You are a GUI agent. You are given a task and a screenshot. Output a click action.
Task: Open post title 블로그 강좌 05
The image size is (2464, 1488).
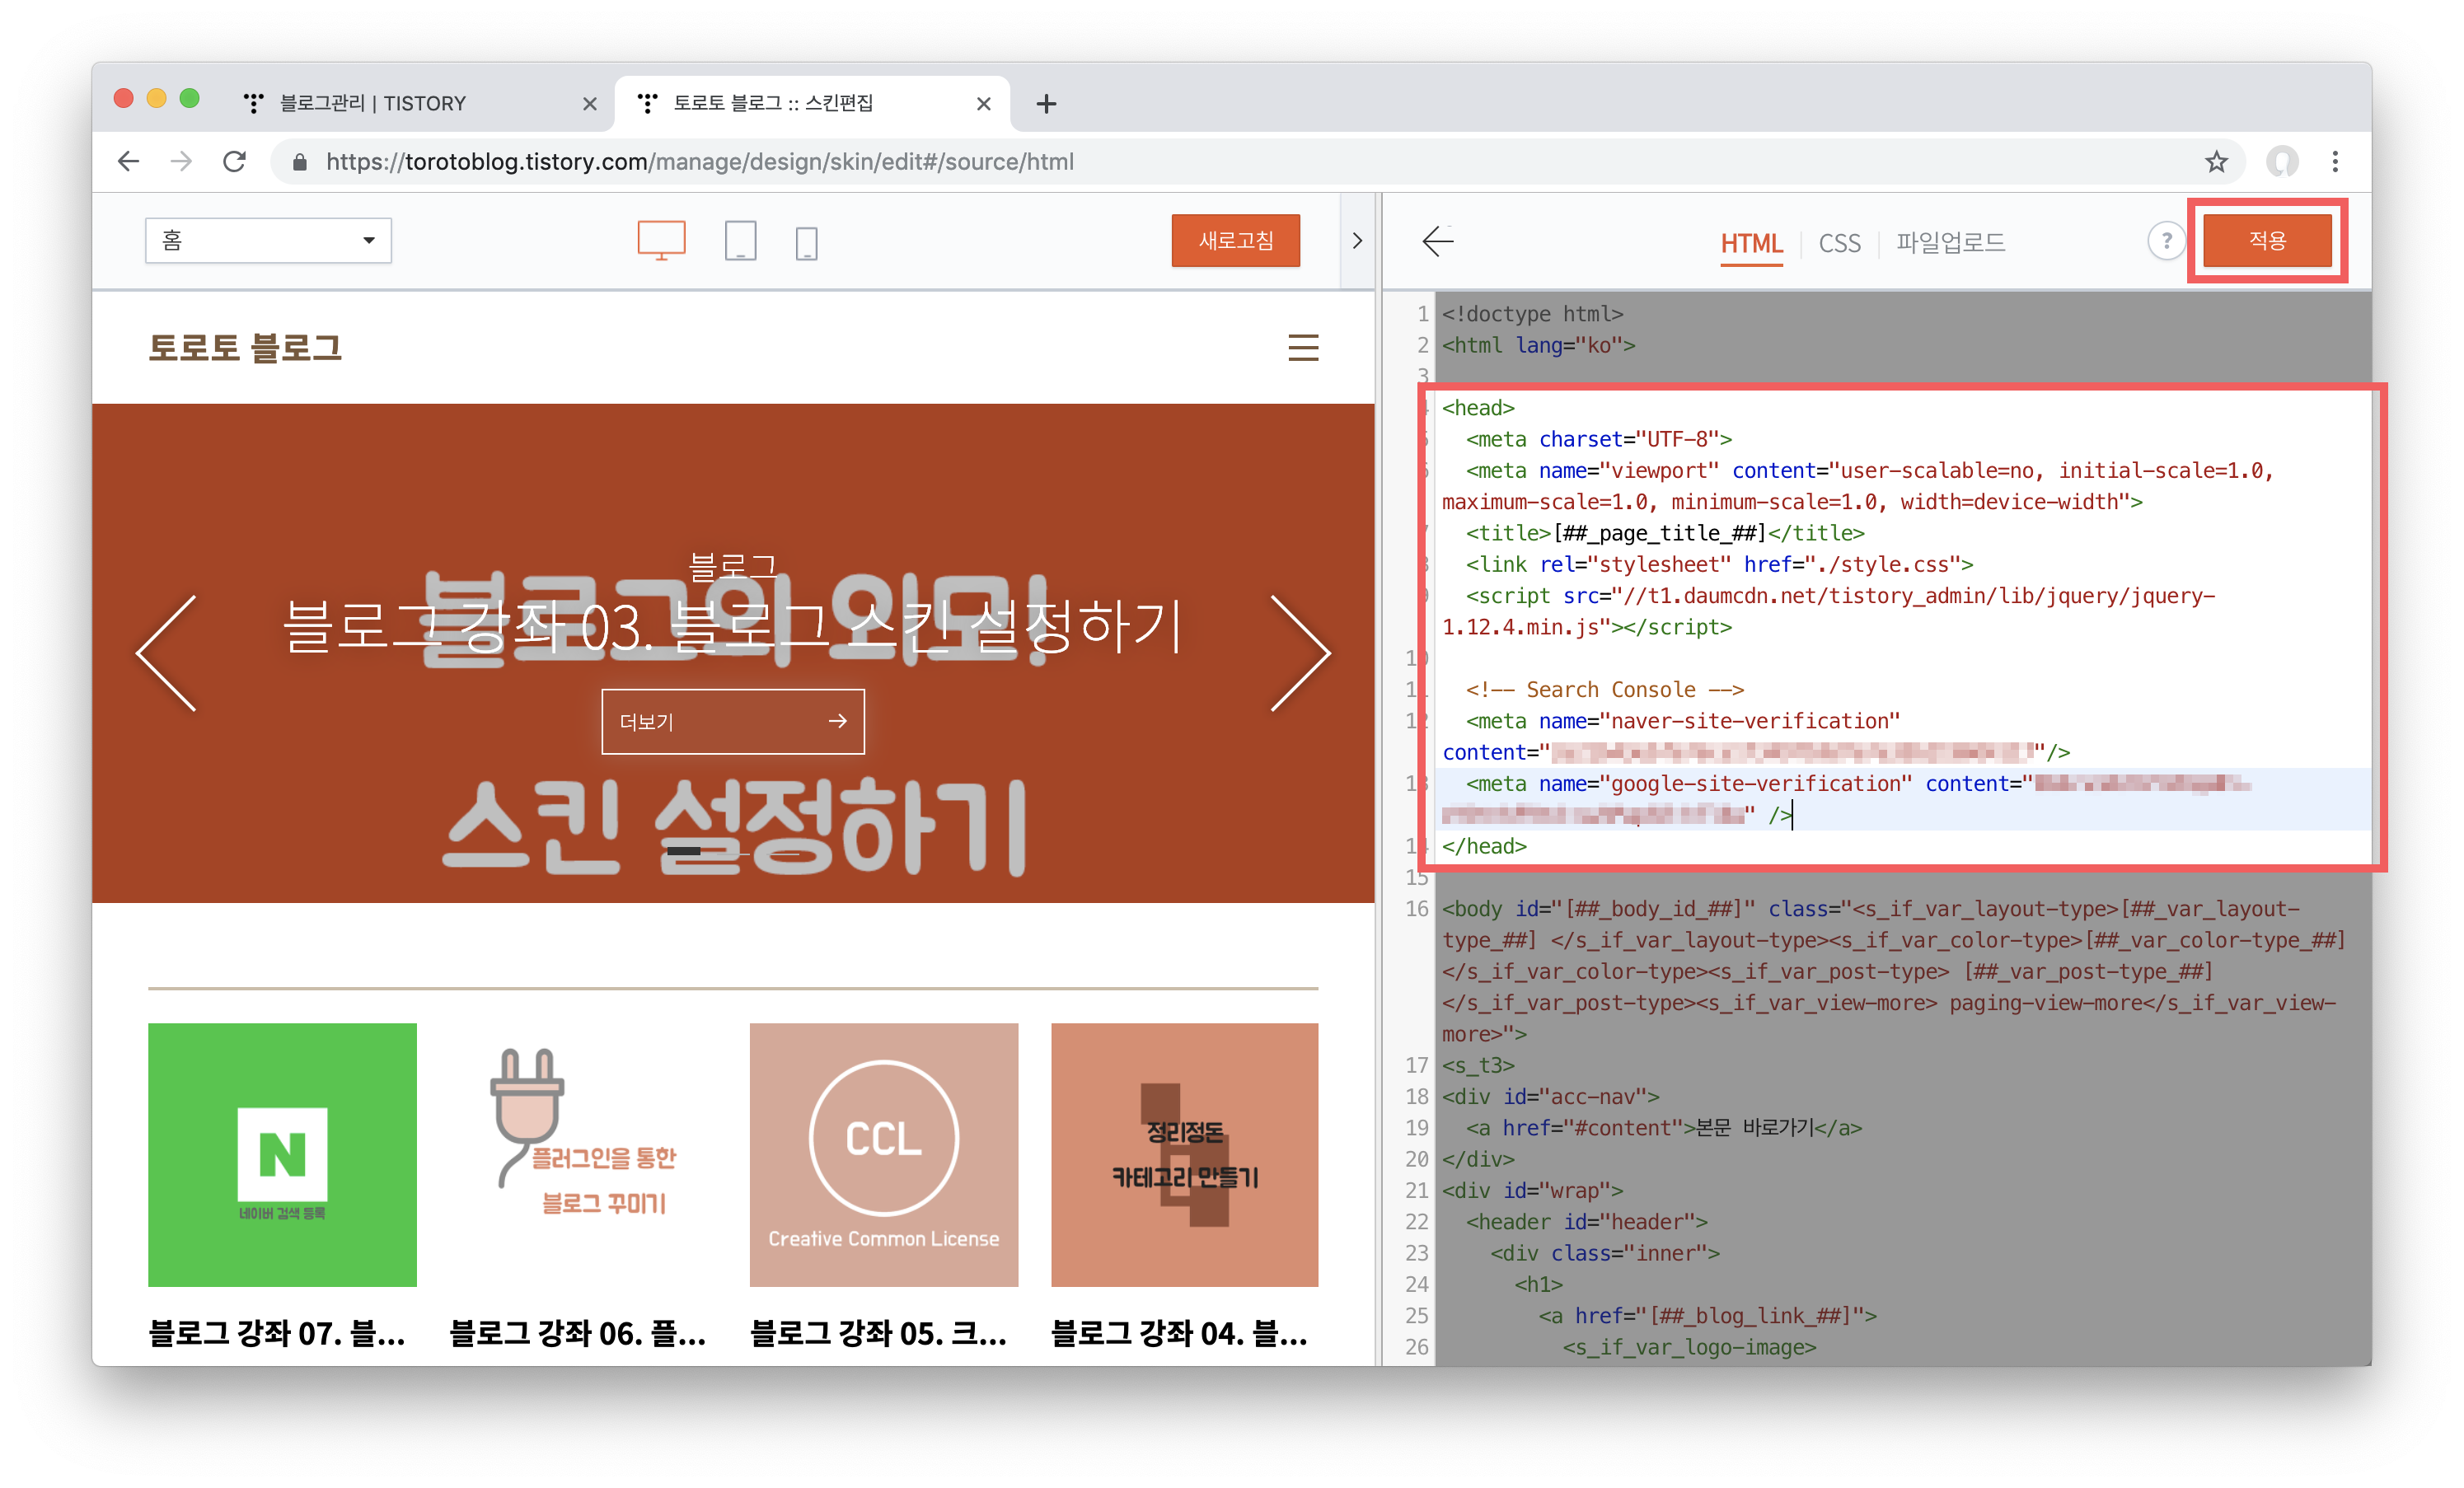point(879,1332)
